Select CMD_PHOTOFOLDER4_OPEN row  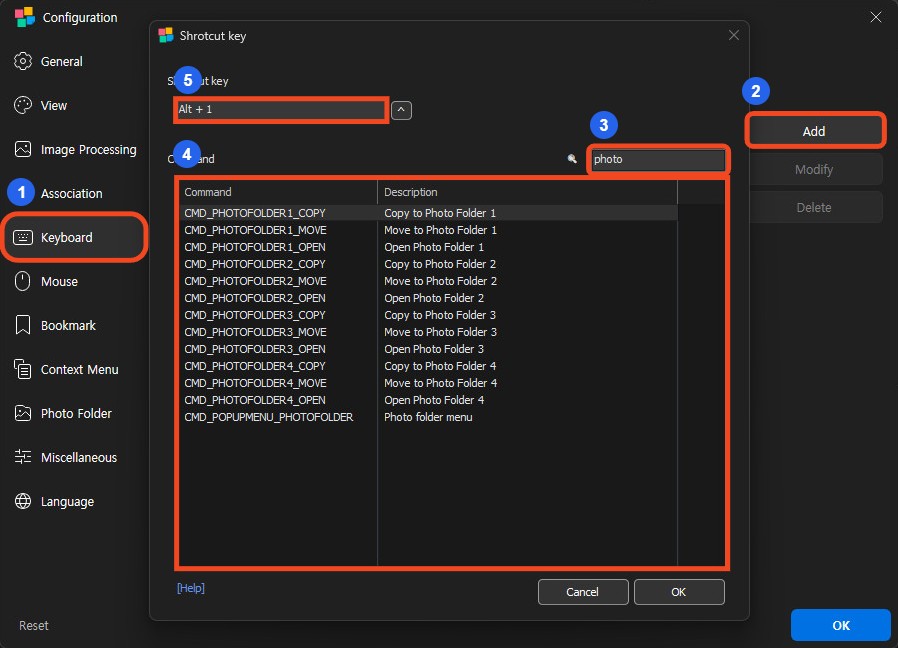coord(428,400)
